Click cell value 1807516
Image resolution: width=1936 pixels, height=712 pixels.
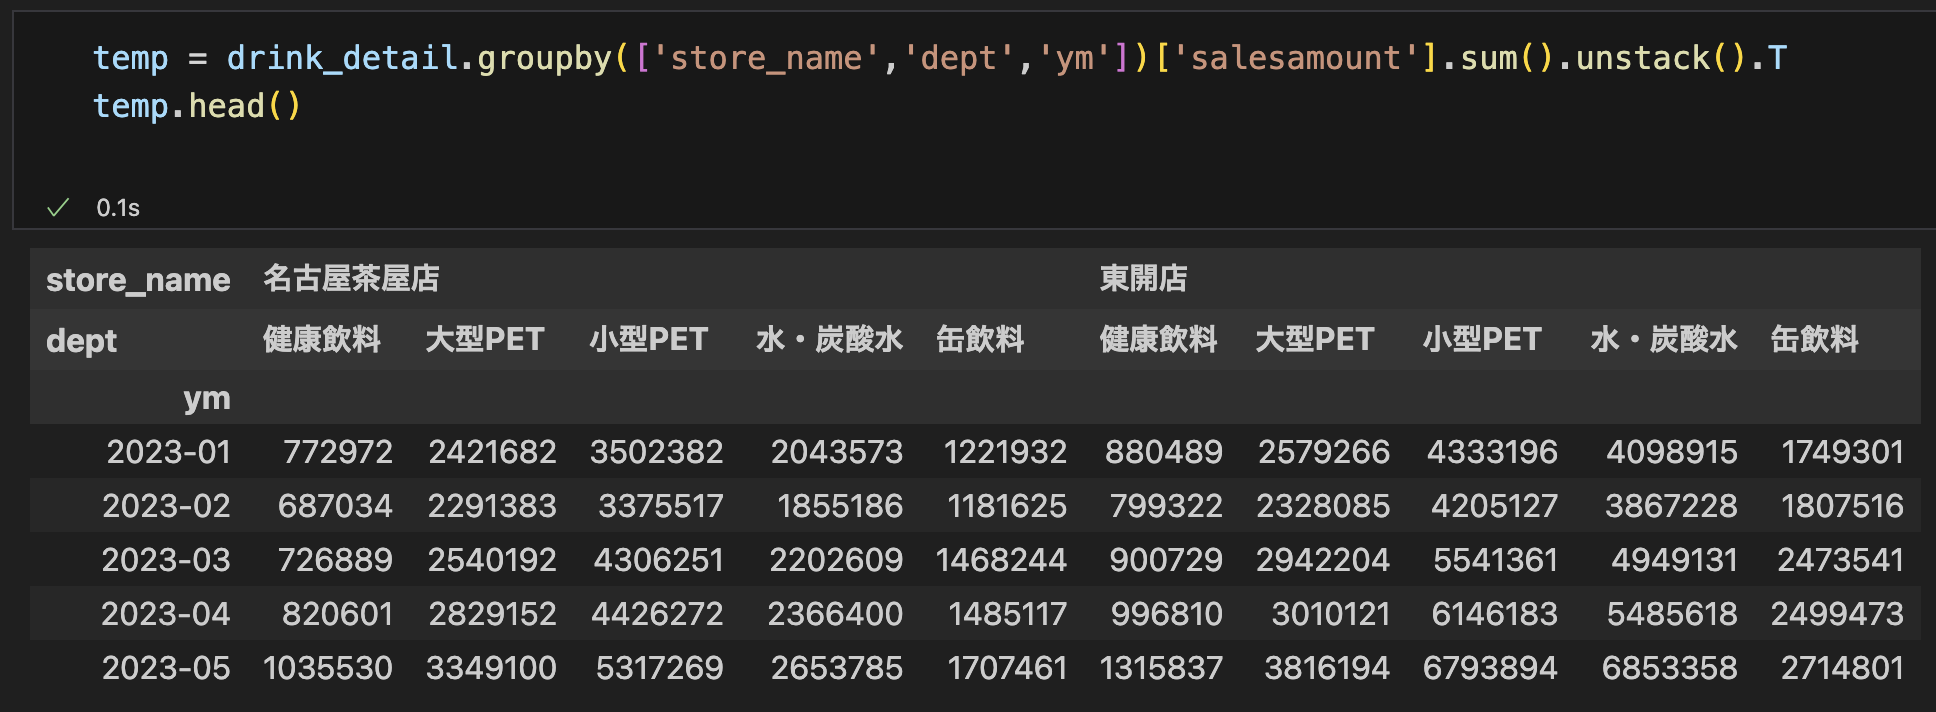pyautogui.click(x=1842, y=506)
